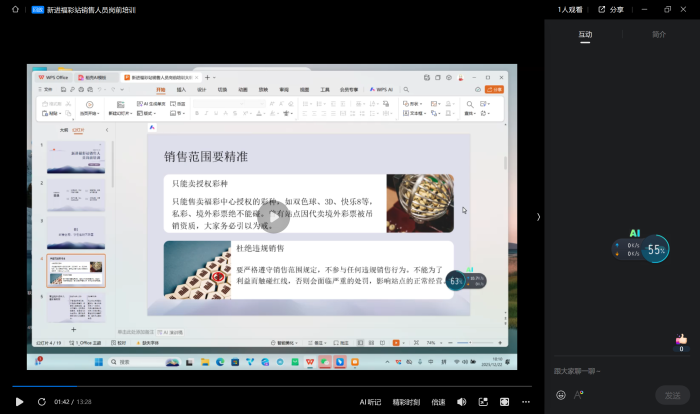The width and height of the screenshot is (700, 414).
Task: Click the WPS ribbon search magnifier
Action: coord(406,90)
